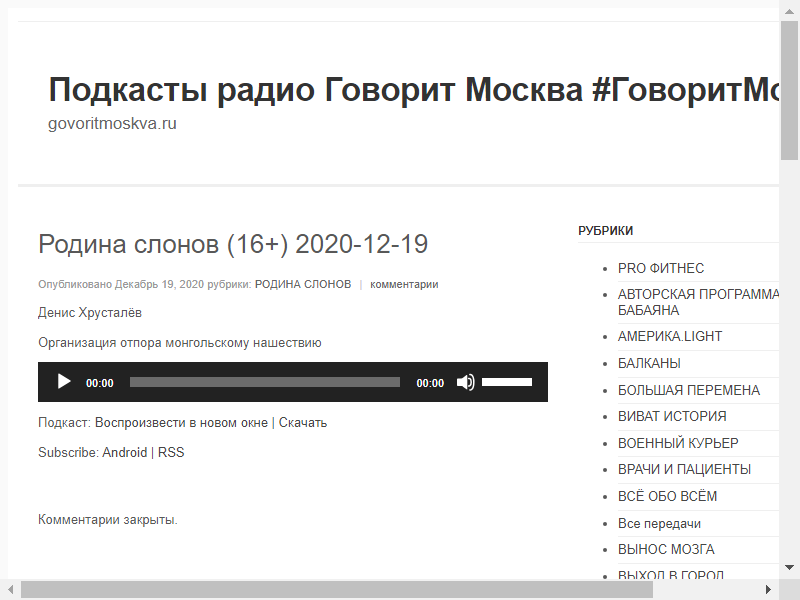Open post title Родина слонов (16+) 2020-12-19
The width and height of the screenshot is (800, 600).
point(233,244)
